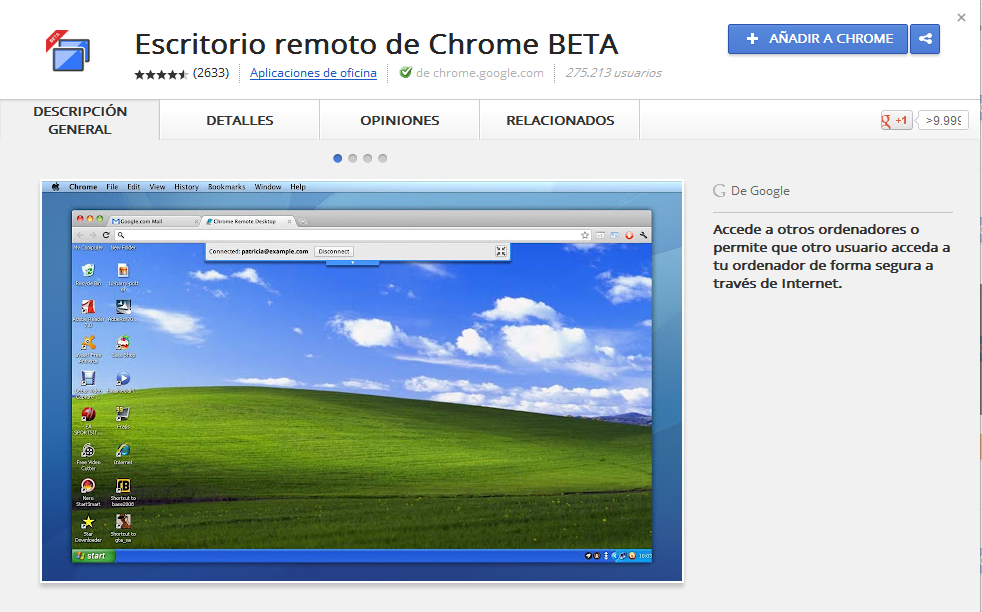
Task: Click the De Google publisher text
Action: click(x=760, y=191)
